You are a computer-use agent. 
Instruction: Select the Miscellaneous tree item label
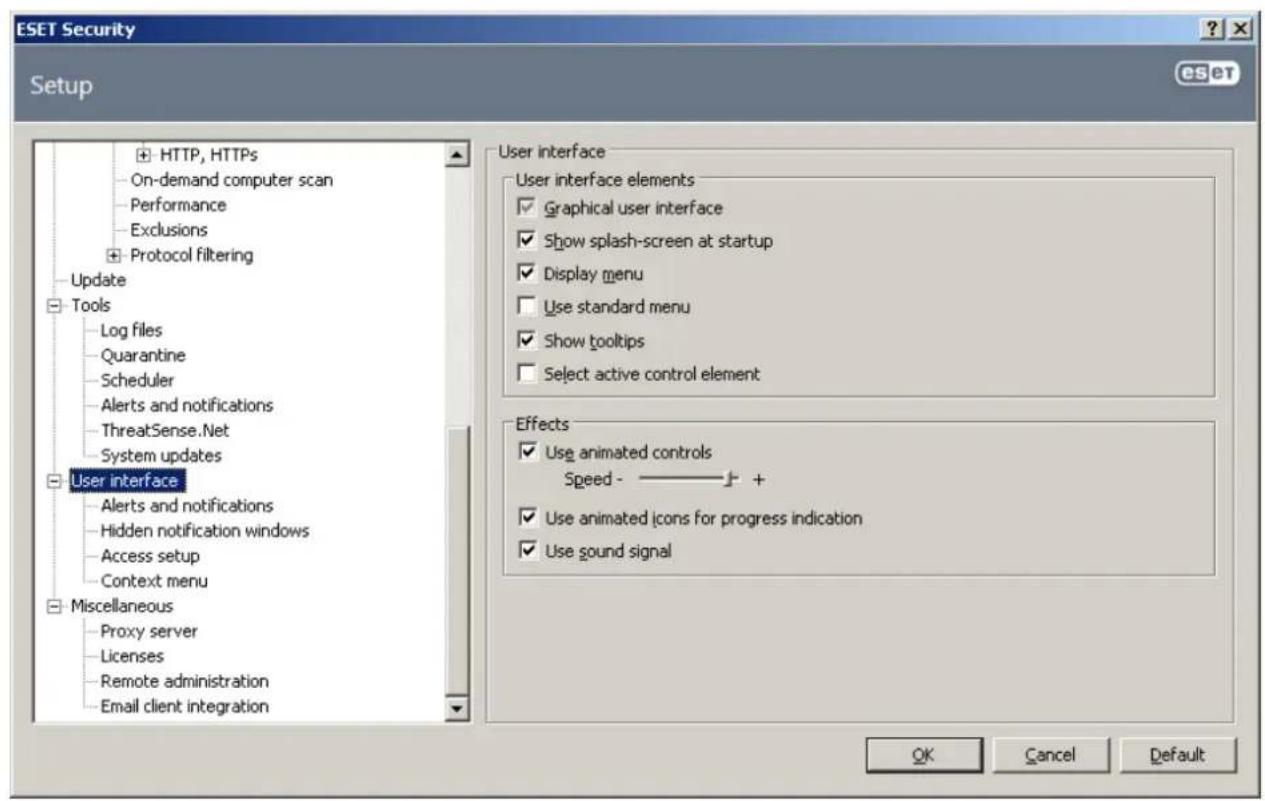(121, 606)
